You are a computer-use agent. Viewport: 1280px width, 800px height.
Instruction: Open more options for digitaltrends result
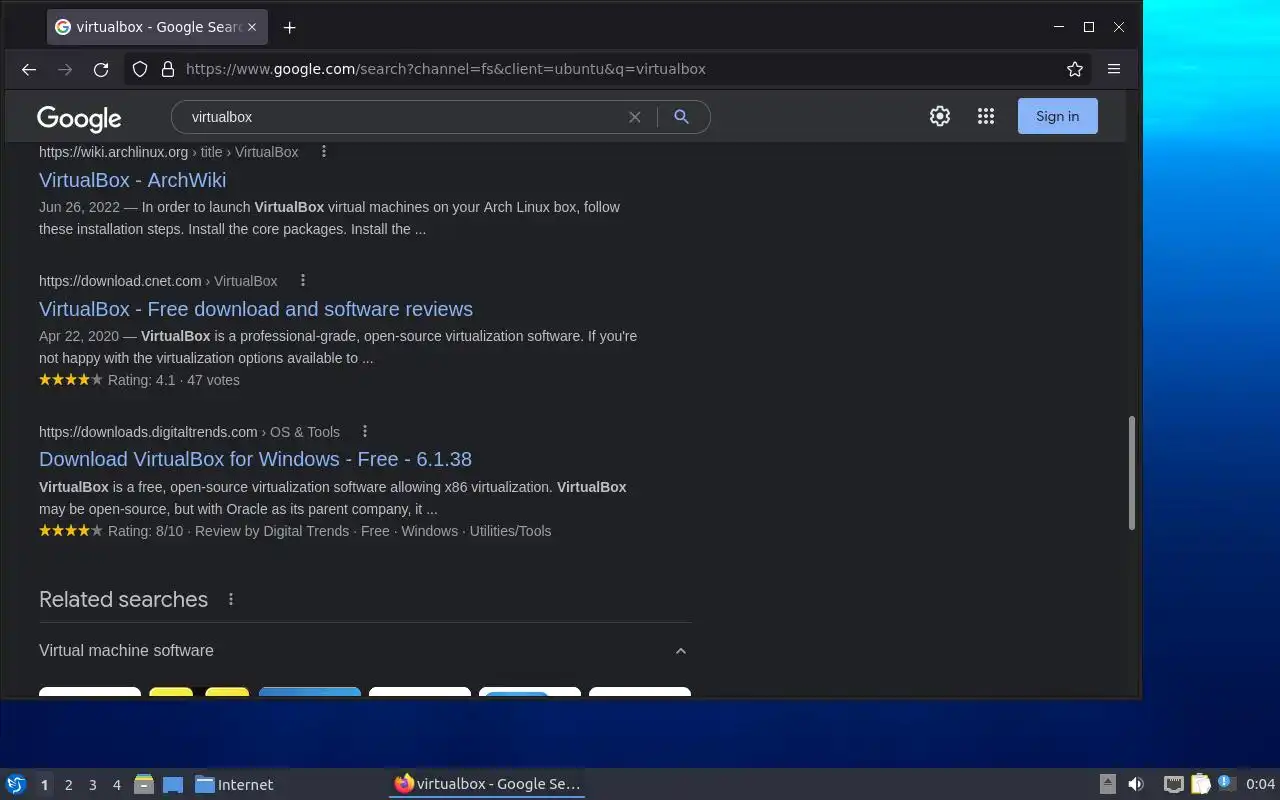pos(364,432)
